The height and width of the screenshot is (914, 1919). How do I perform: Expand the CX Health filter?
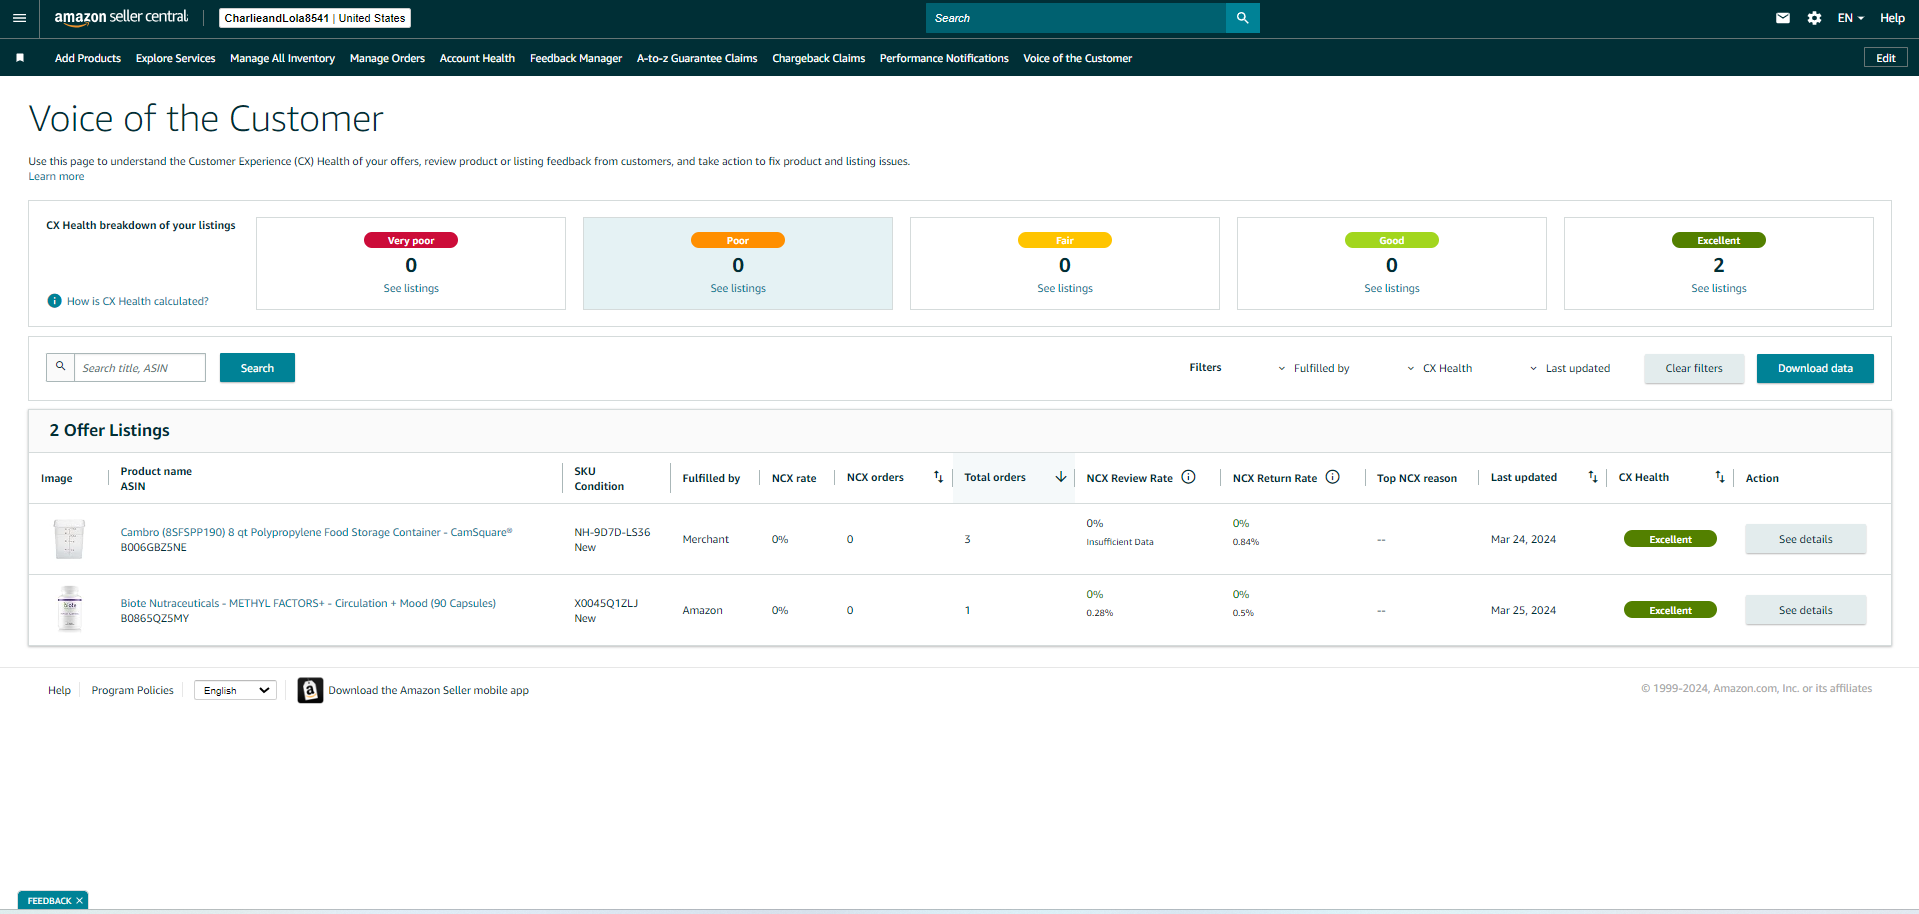[x=1440, y=368]
